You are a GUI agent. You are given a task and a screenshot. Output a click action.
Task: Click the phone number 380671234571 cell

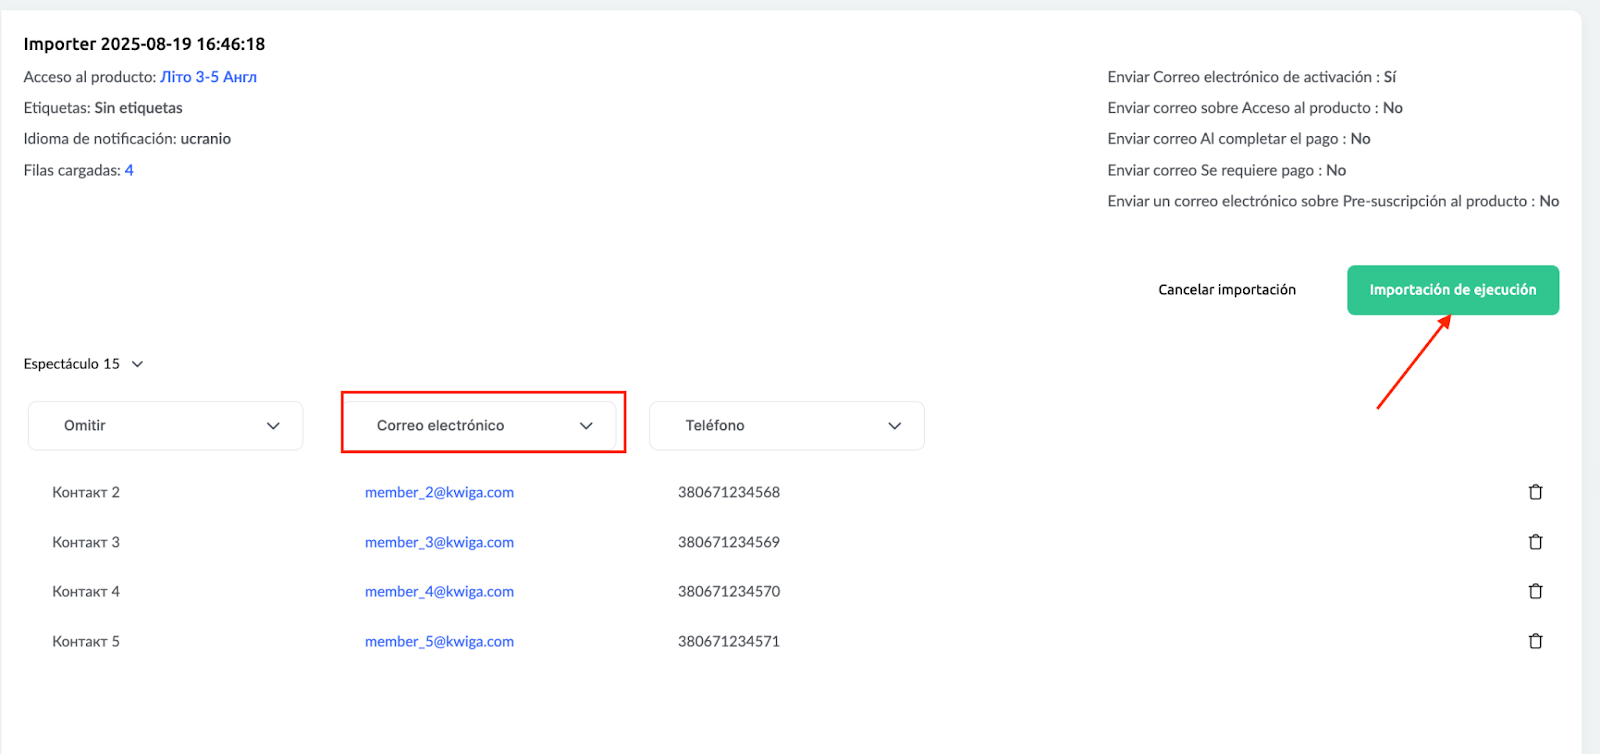(728, 641)
